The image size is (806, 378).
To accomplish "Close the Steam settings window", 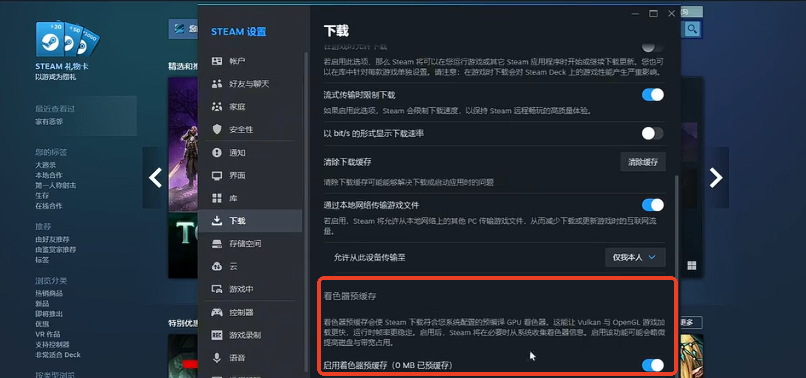I will 671,14.
